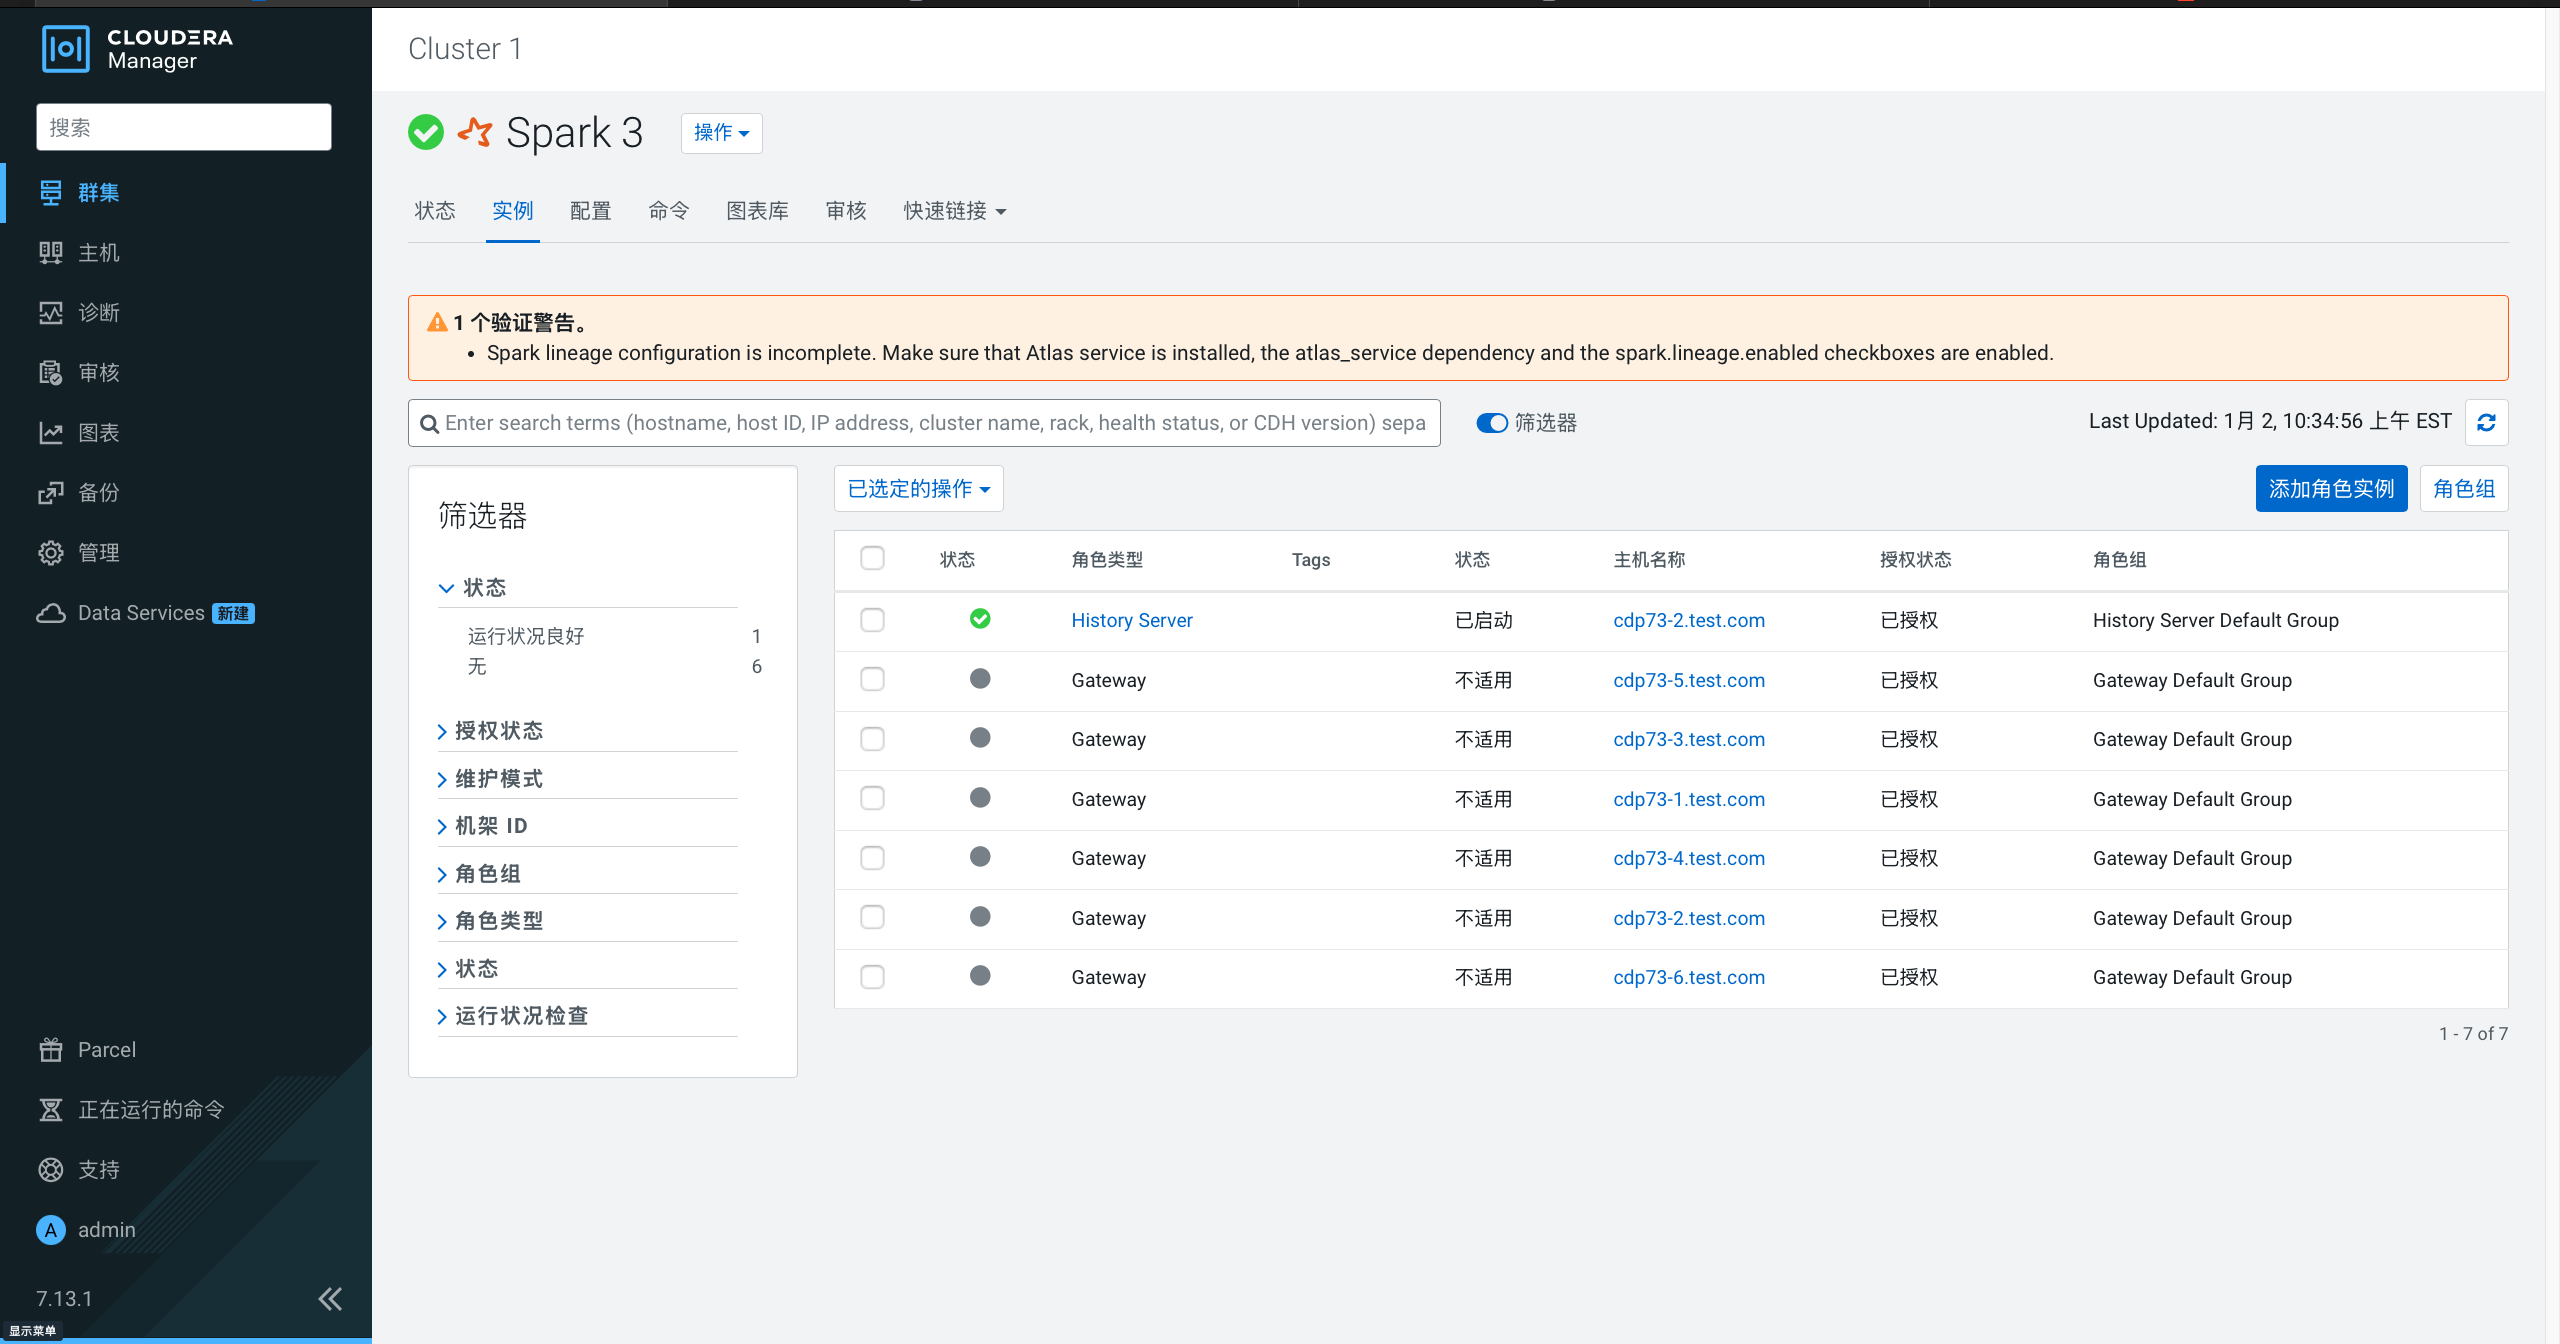Click the Cloudera Manager logo icon

coord(66,49)
